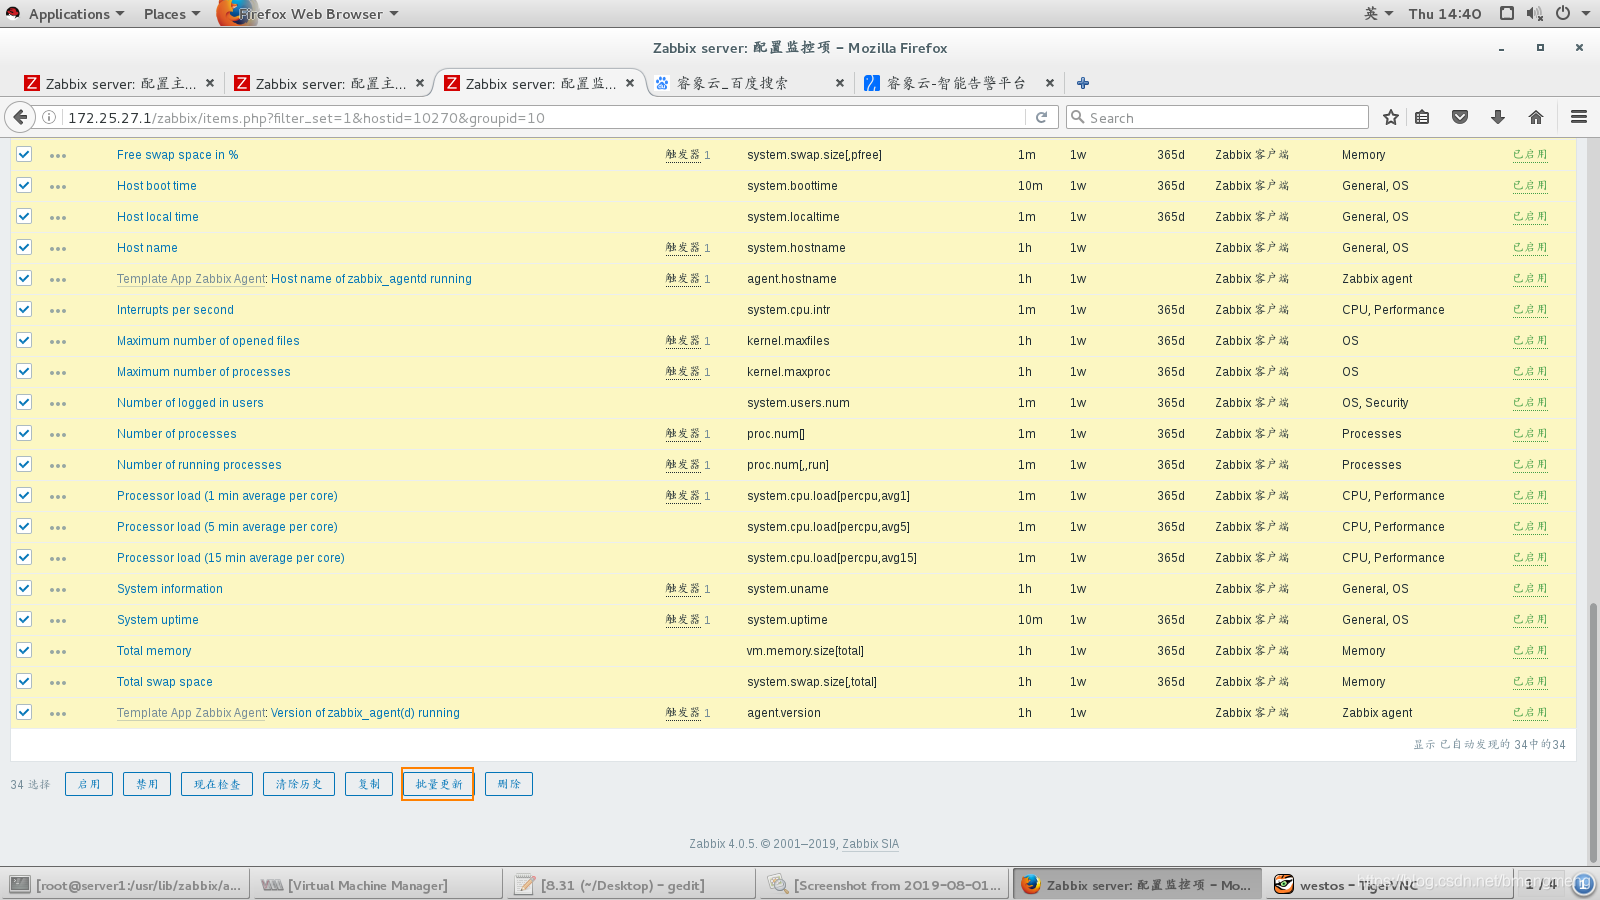Viewport: 1600px width, 900px height.
Task: Click the 删除 delete button
Action: point(509,784)
